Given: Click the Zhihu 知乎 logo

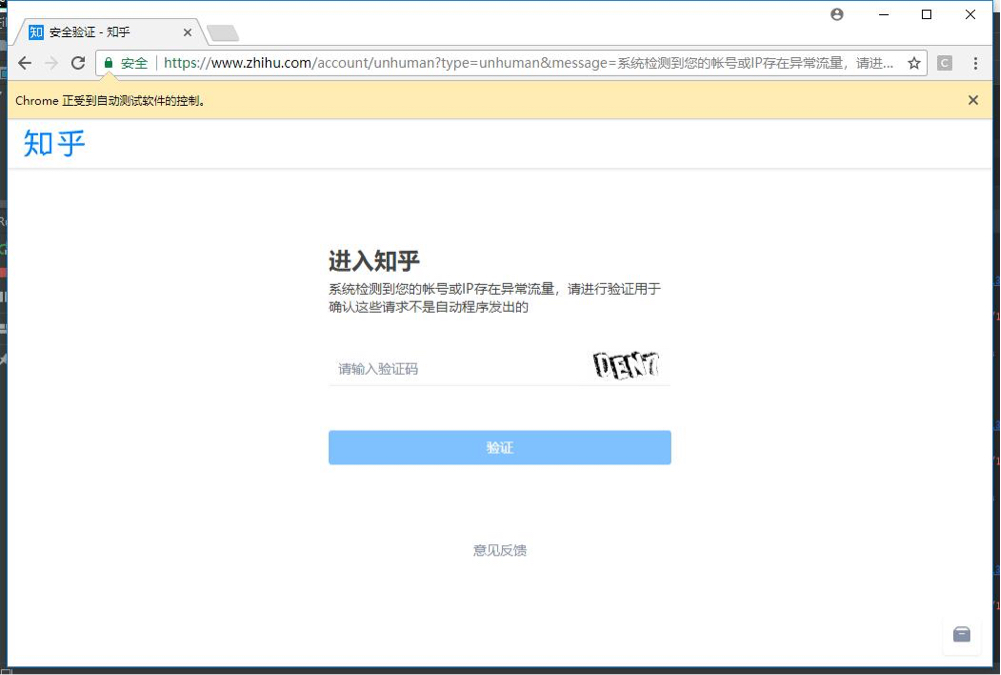Looking at the screenshot, I should pyautogui.click(x=52, y=144).
